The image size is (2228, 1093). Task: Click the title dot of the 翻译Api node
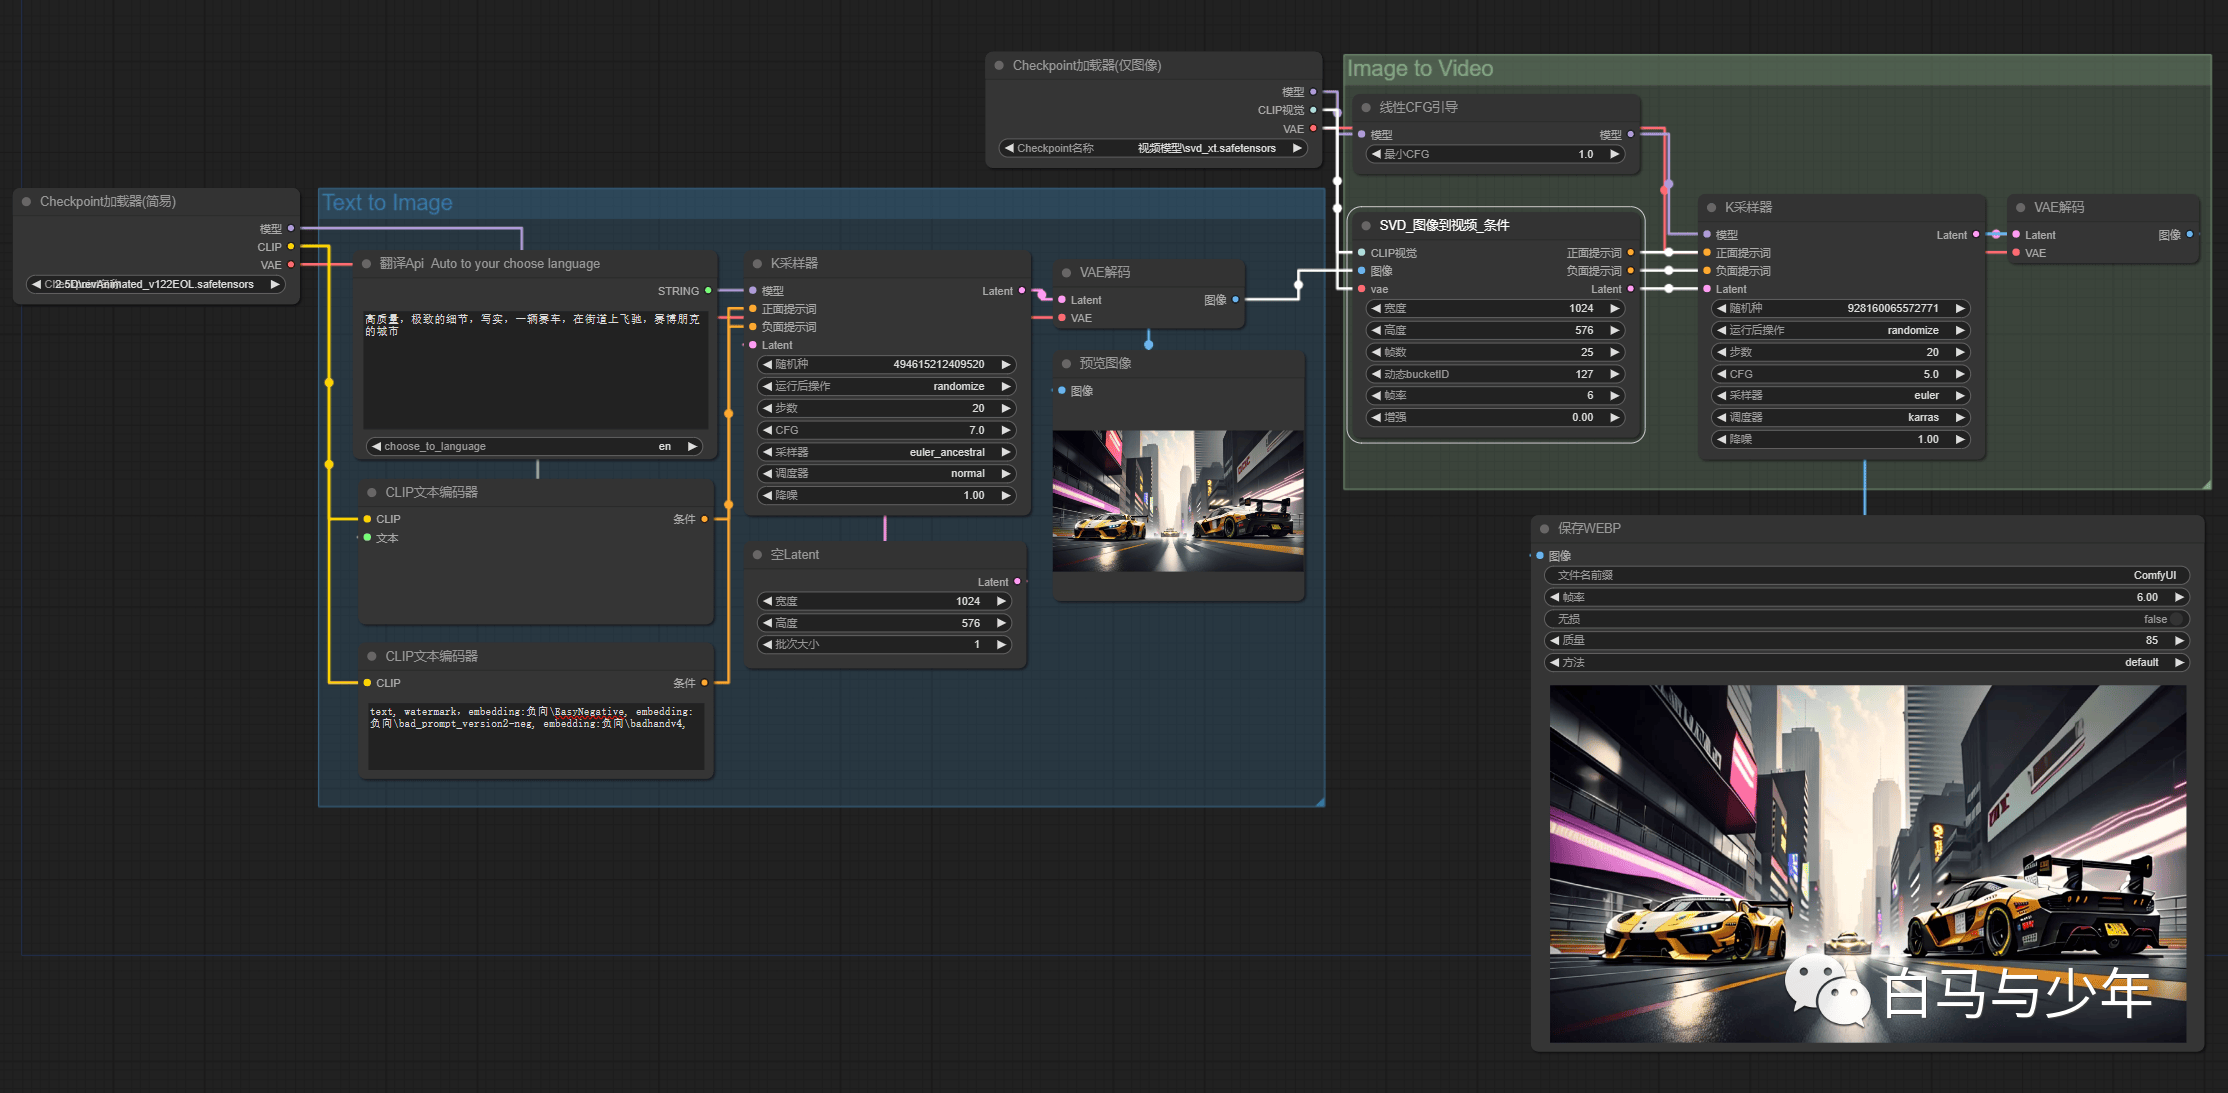367,264
